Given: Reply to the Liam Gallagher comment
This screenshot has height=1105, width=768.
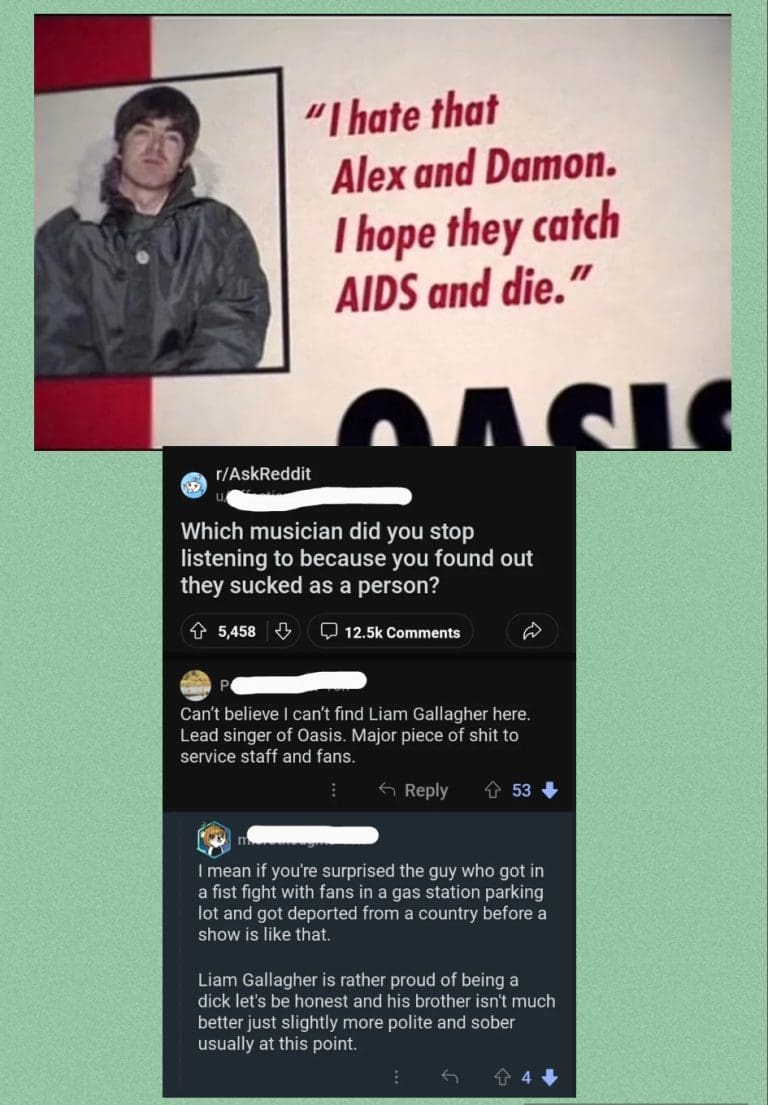Looking at the screenshot, I should pos(414,791).
